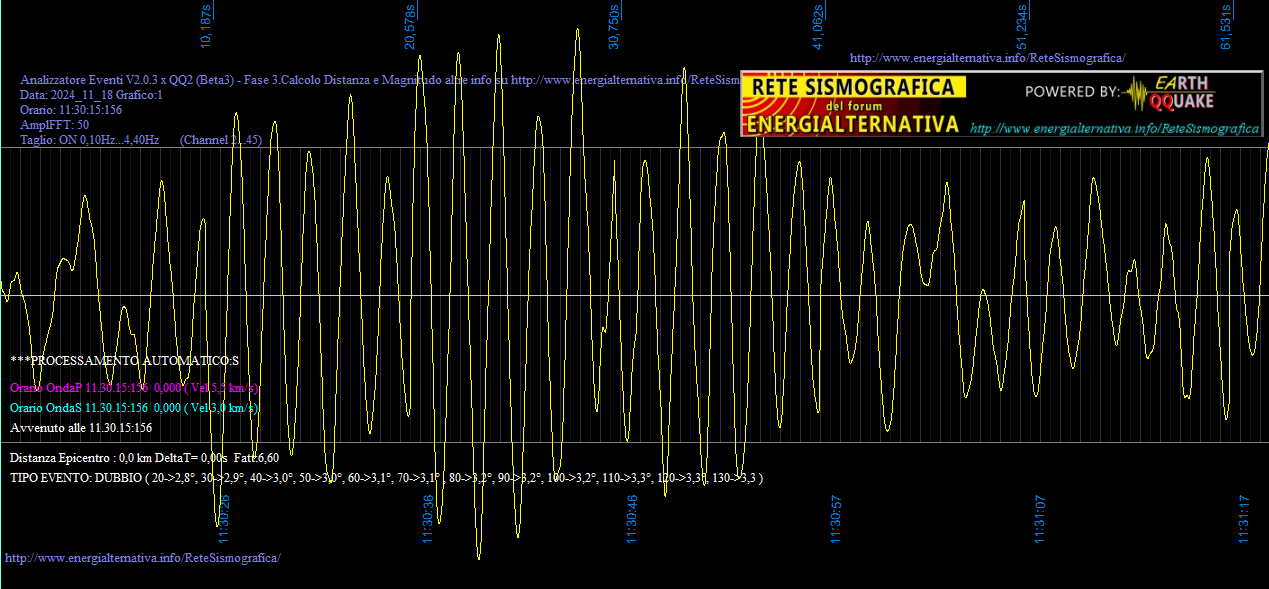This screenshot has width=1269, height=589.
Task: Open the top-right energialternativa.info URL
Action: tap(987, 58)
